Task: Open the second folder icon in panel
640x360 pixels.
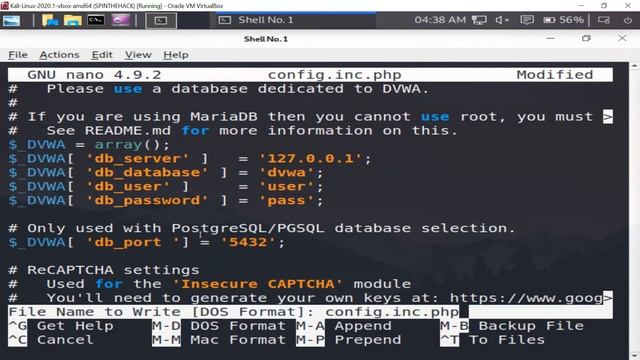Action: pos(73,20)
